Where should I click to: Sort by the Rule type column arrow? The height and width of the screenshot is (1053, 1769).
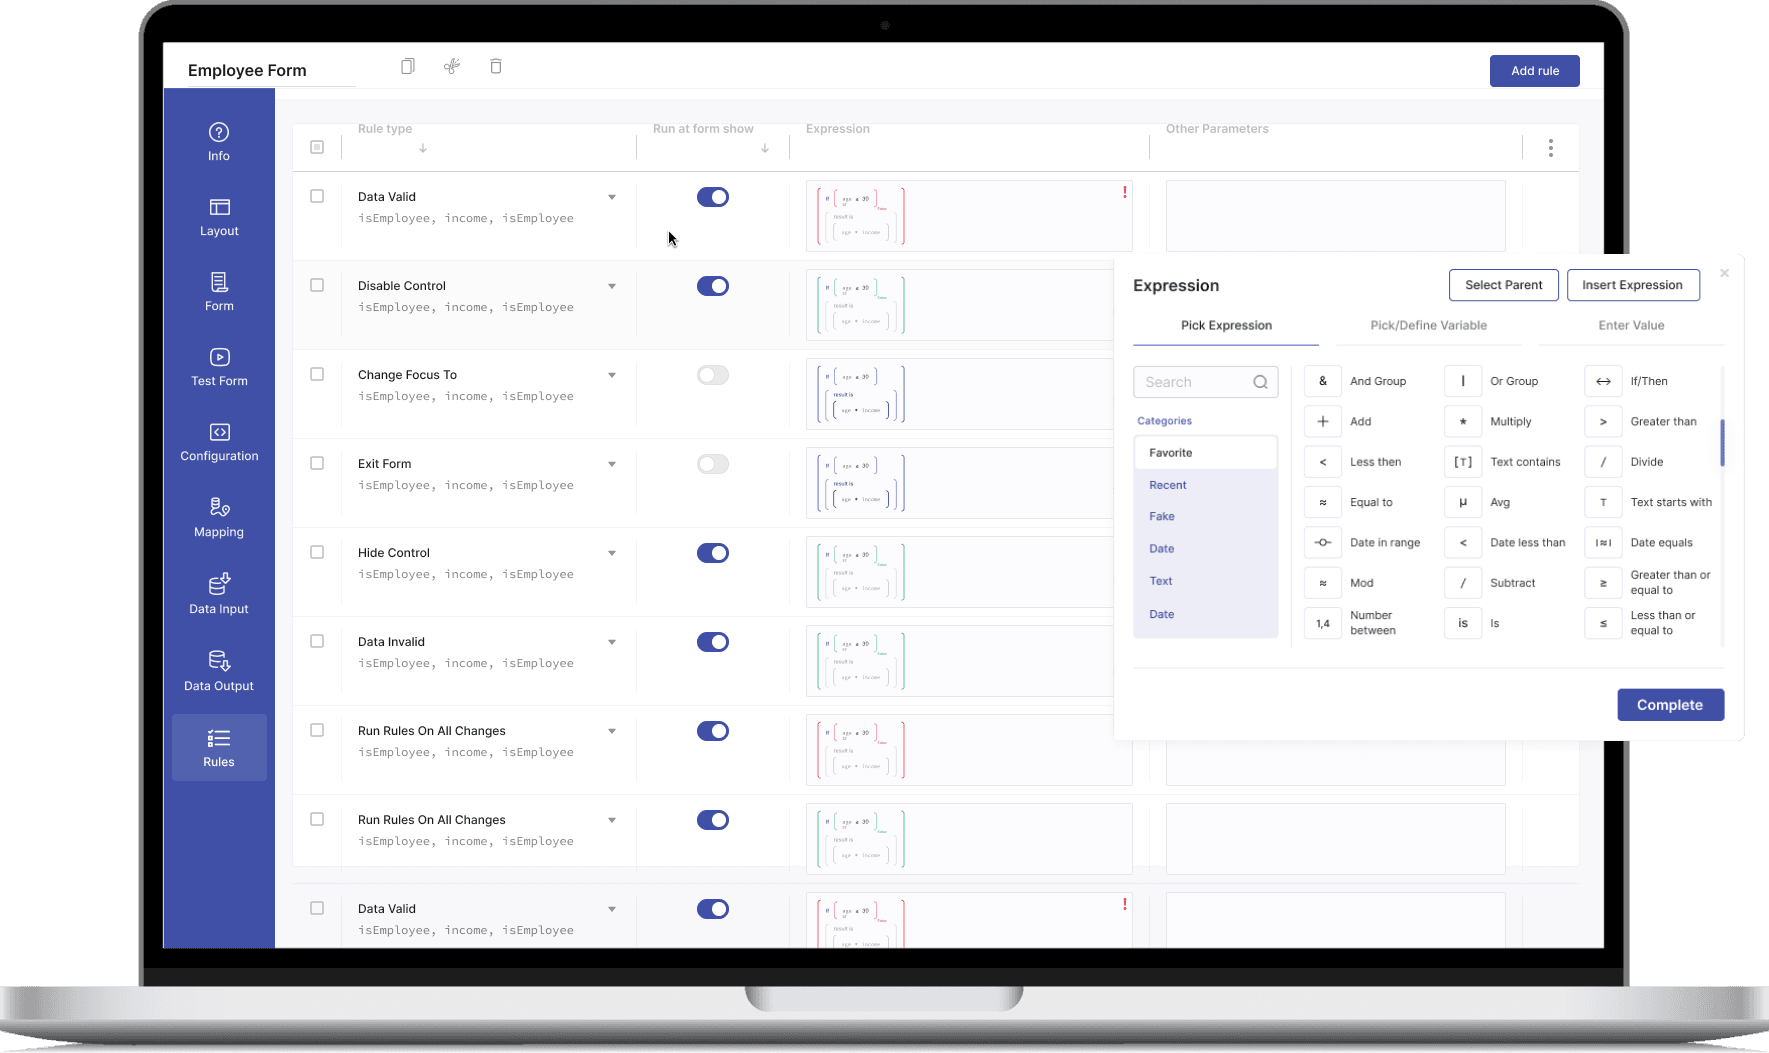click(x=423, y=148)
